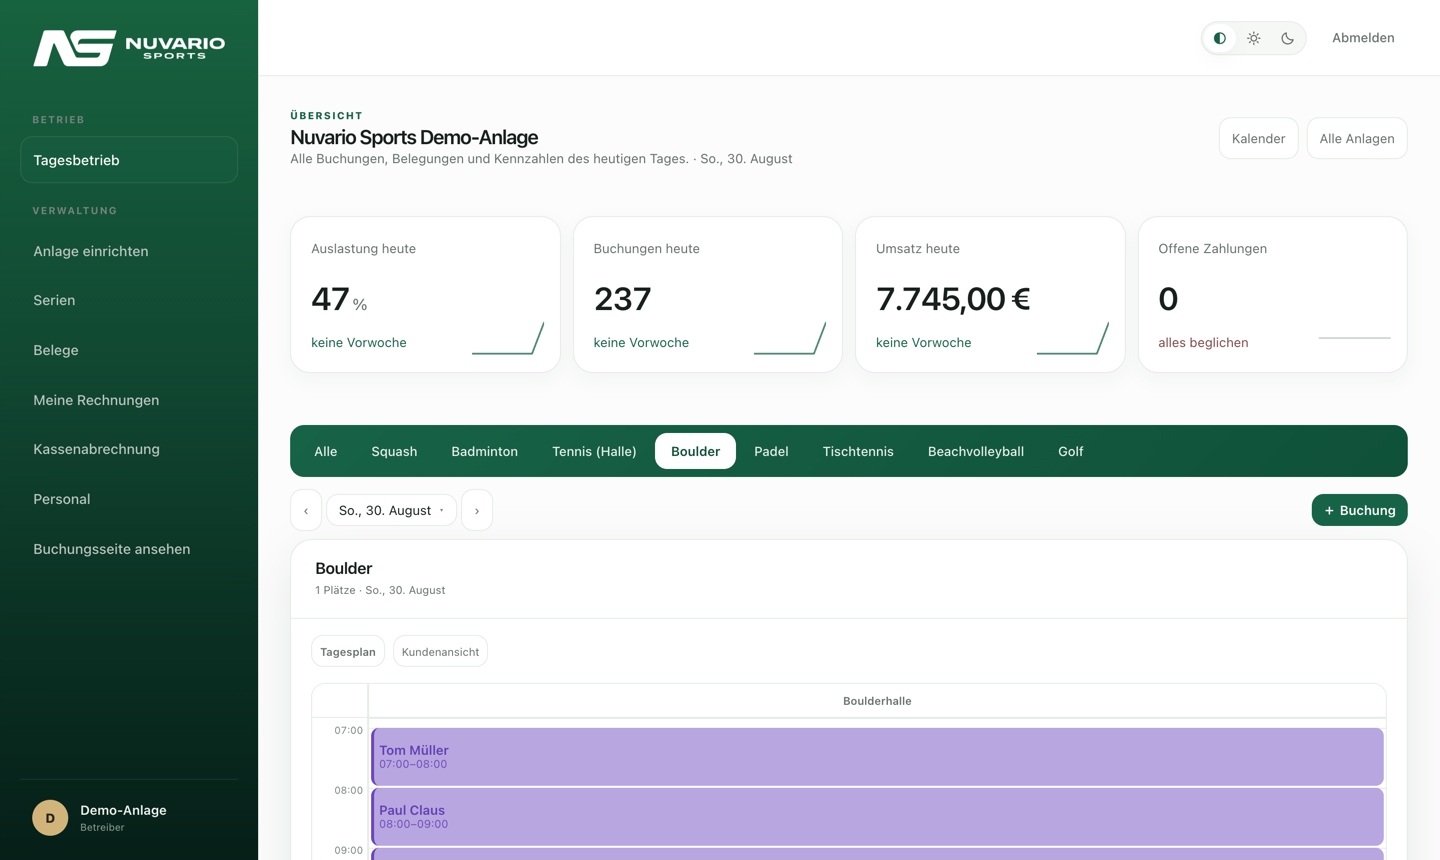The height and width of the screenshot is (860, 1440).
Task: Click Abmelden to log out
Action: point(1363,38)
